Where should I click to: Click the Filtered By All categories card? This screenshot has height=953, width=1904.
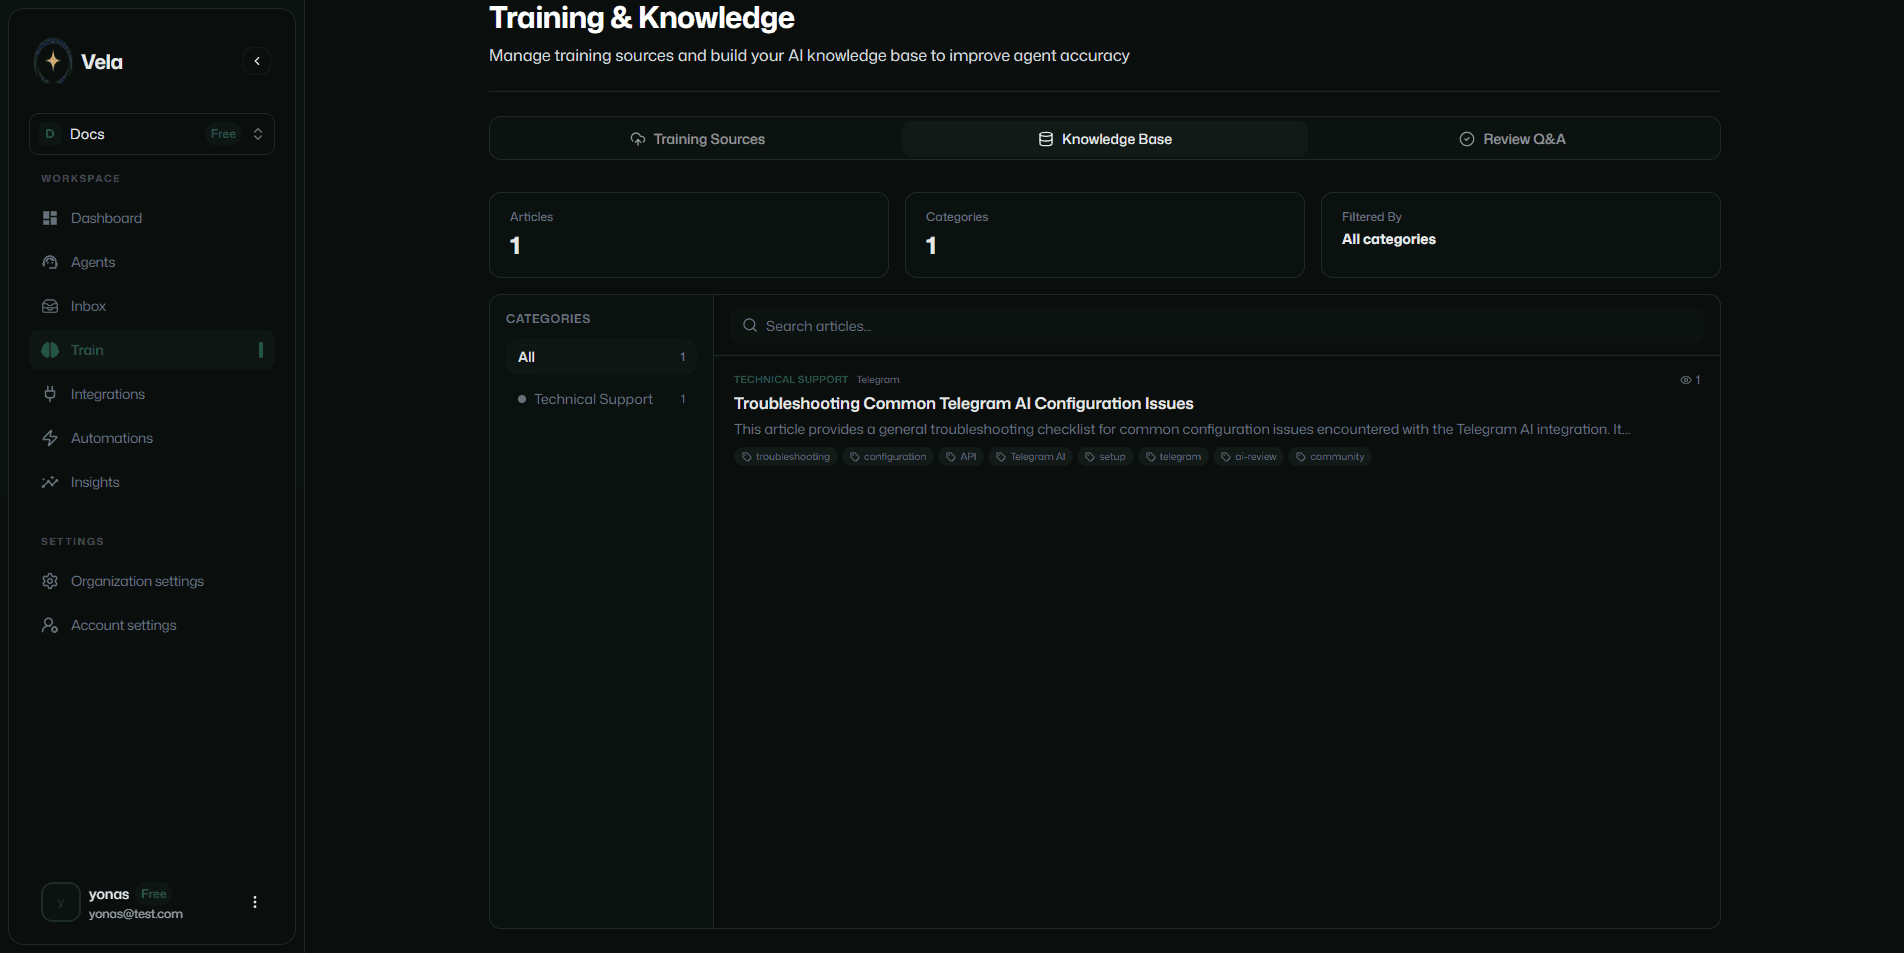(x=1521, y=235)
